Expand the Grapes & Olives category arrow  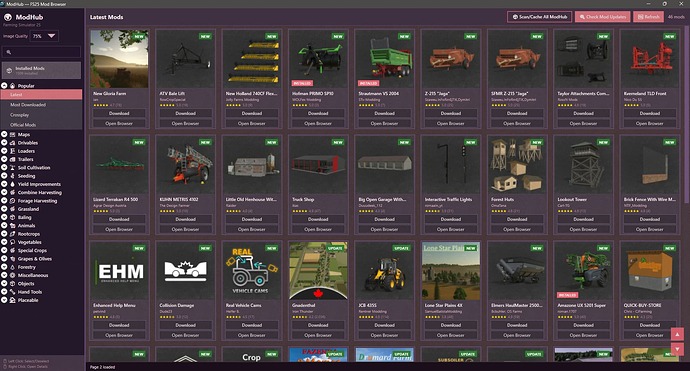(x=4, y=259)
